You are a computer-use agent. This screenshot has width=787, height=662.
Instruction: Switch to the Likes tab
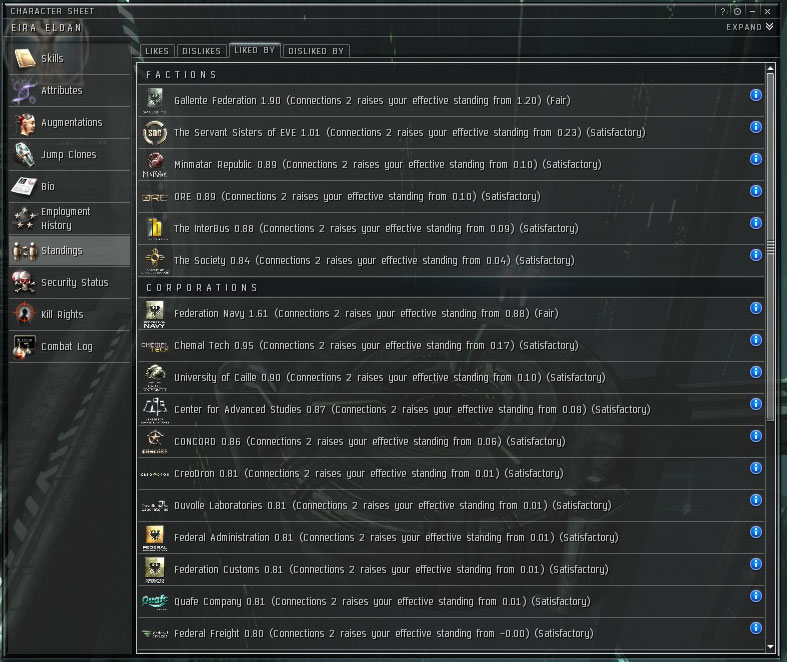tap(157, 51)
